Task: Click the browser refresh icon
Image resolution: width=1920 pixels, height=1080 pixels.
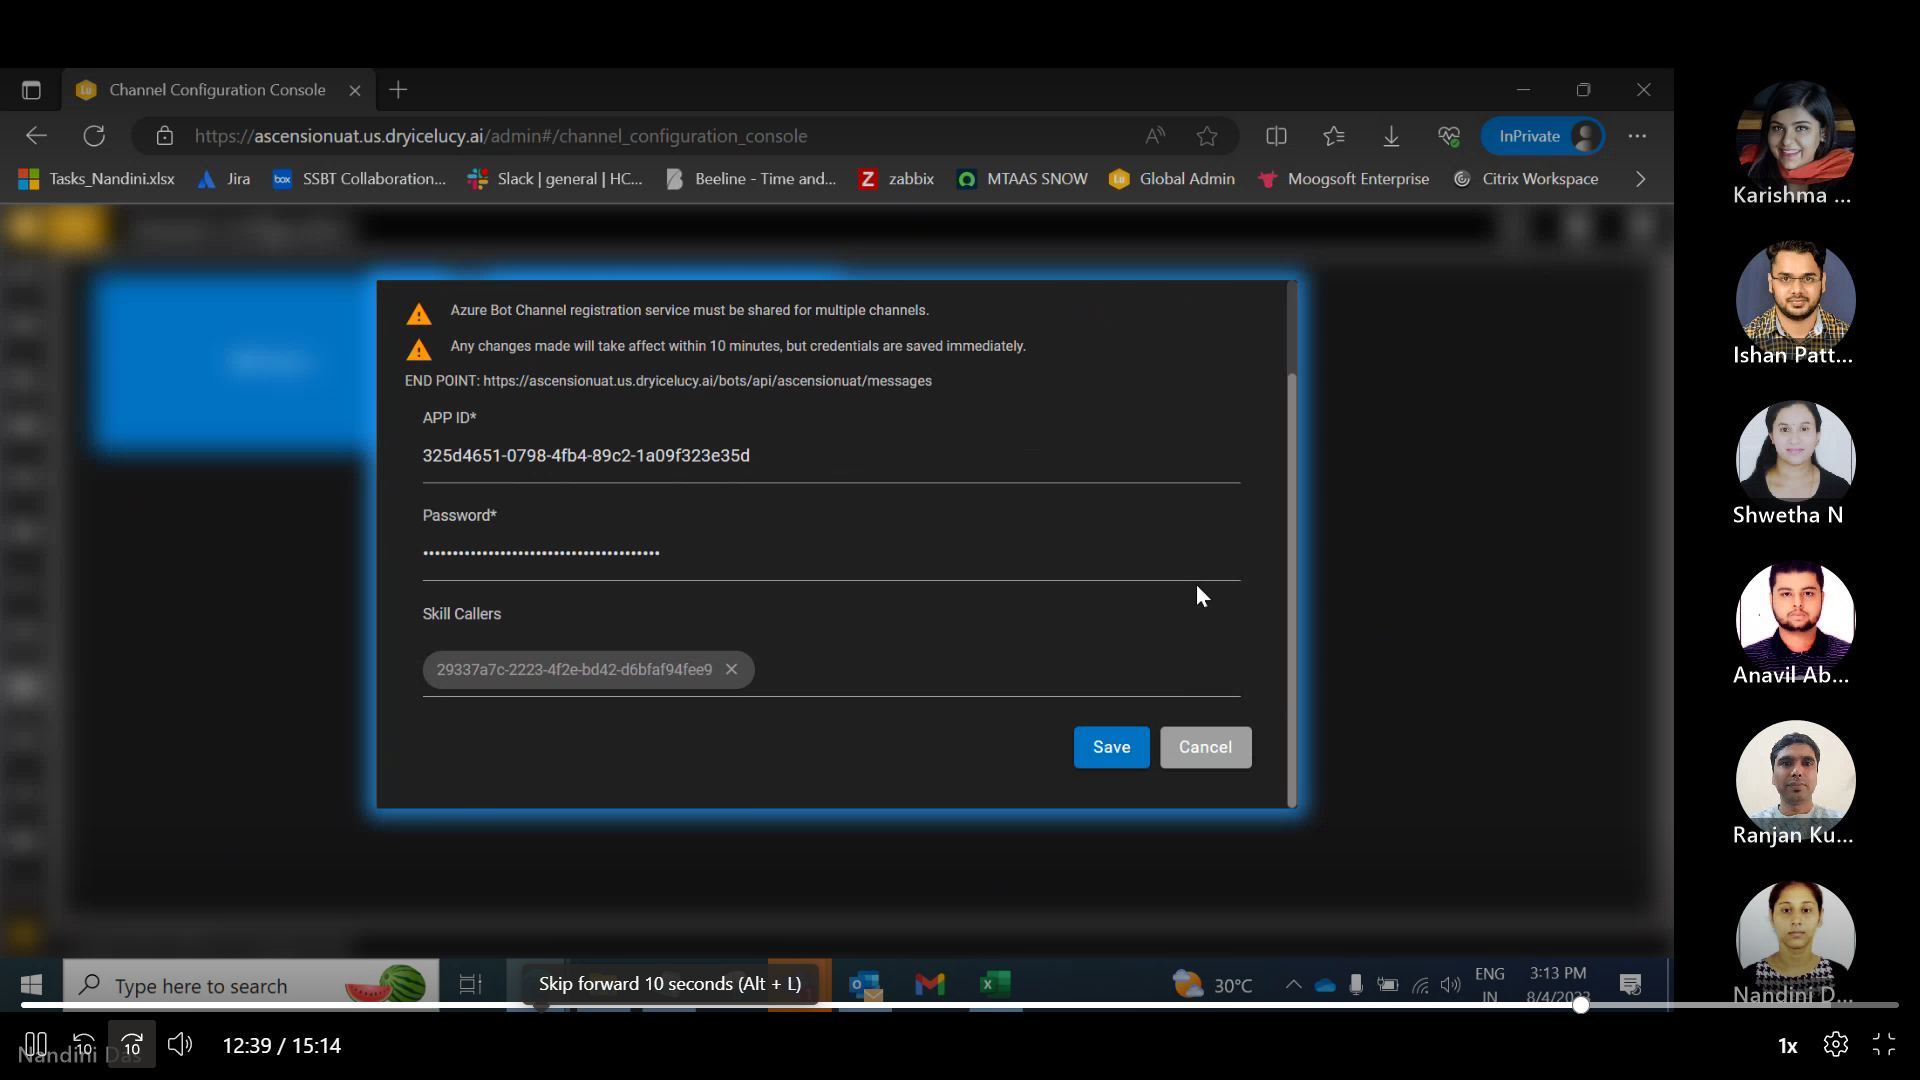Action: pos(94,136)
